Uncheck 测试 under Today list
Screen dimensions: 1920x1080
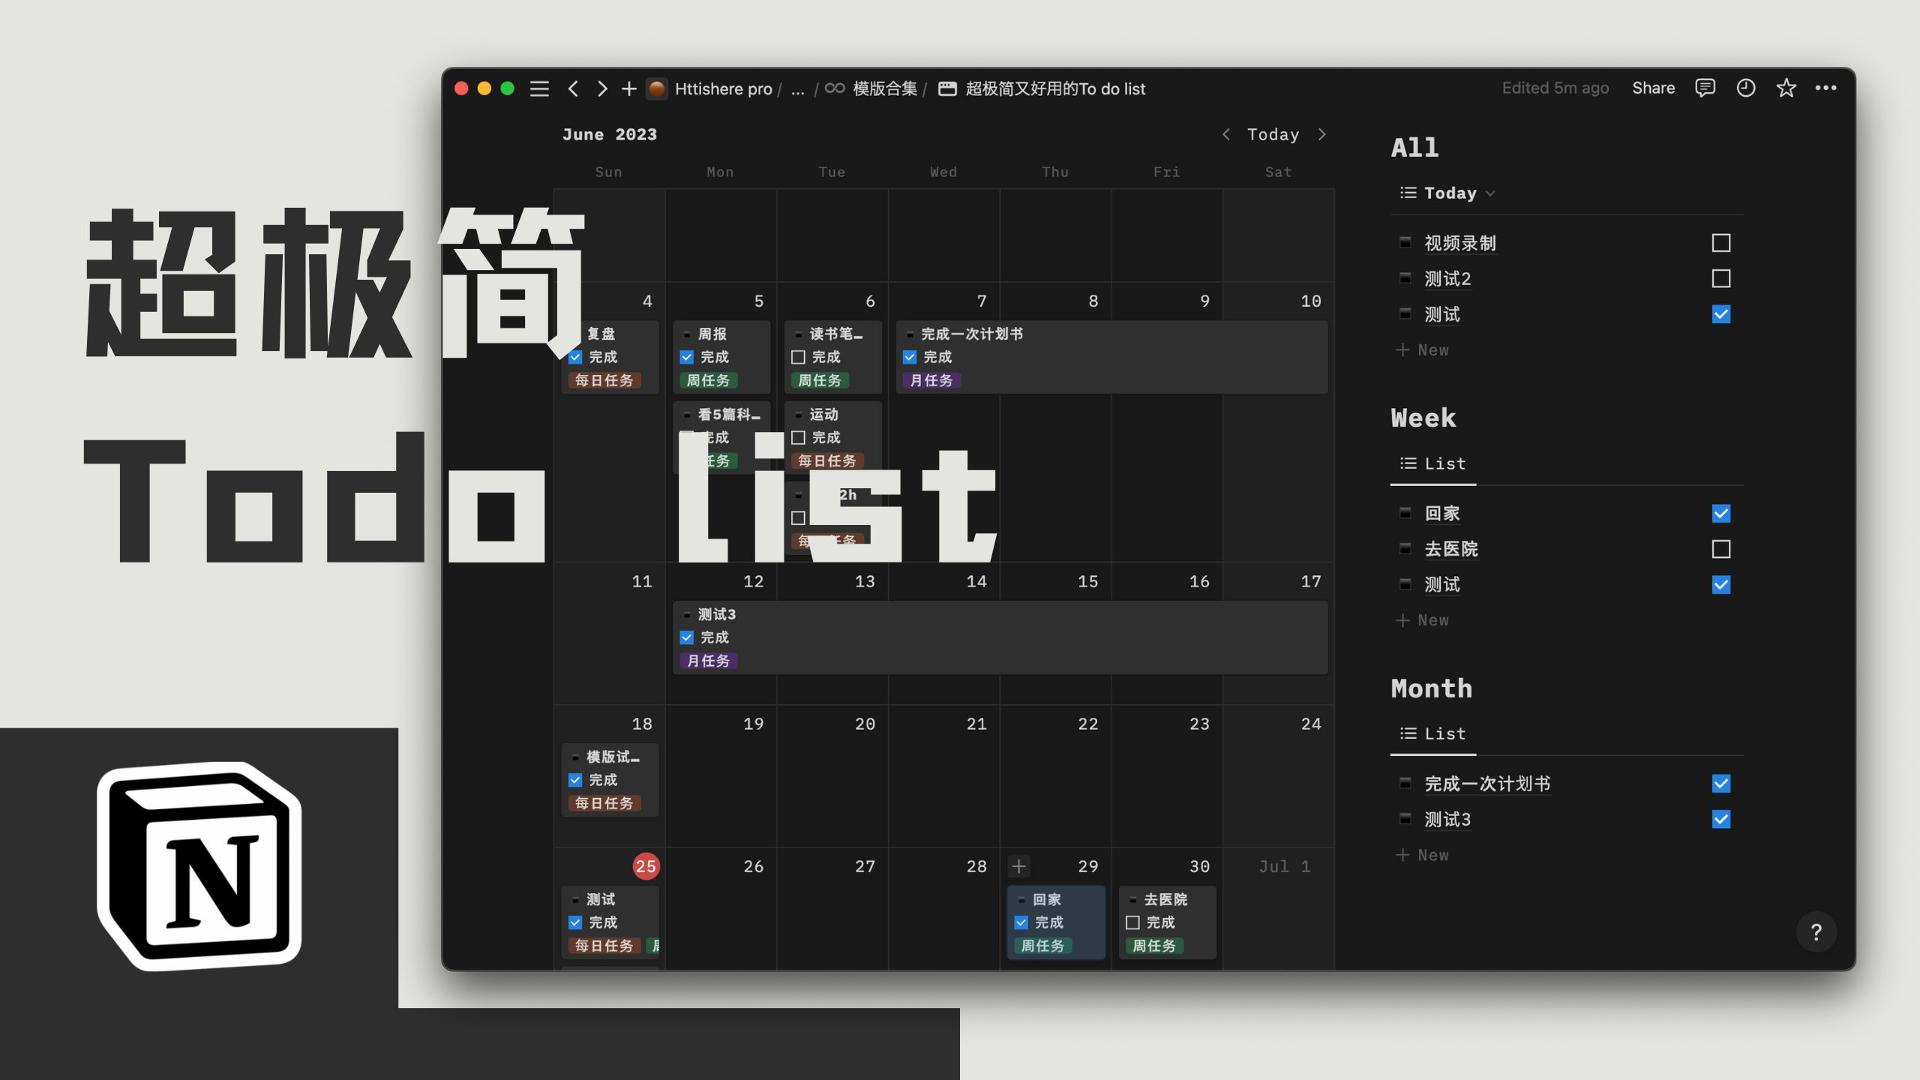[1721, 314]
